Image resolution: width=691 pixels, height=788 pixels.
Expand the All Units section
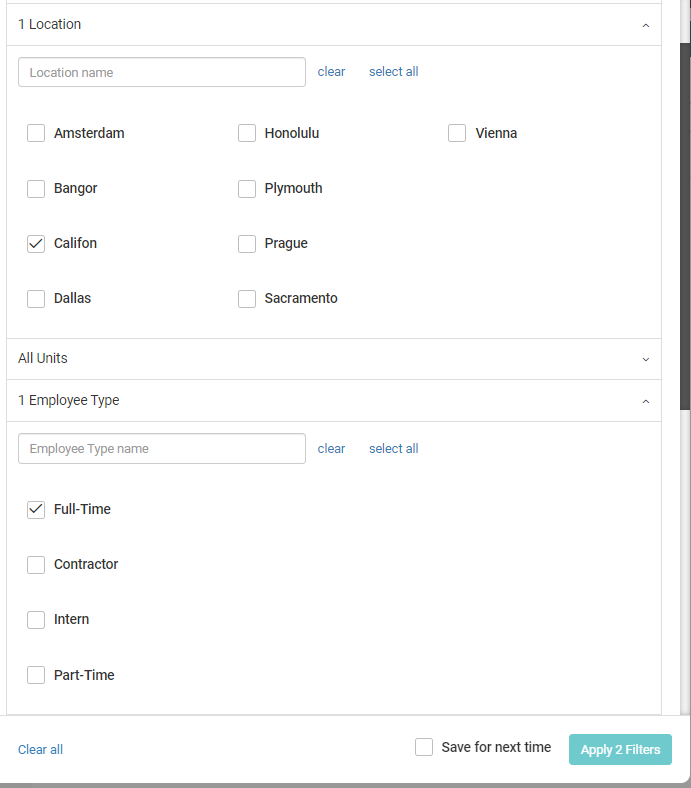pyautogui.click(x=645, y=359)
